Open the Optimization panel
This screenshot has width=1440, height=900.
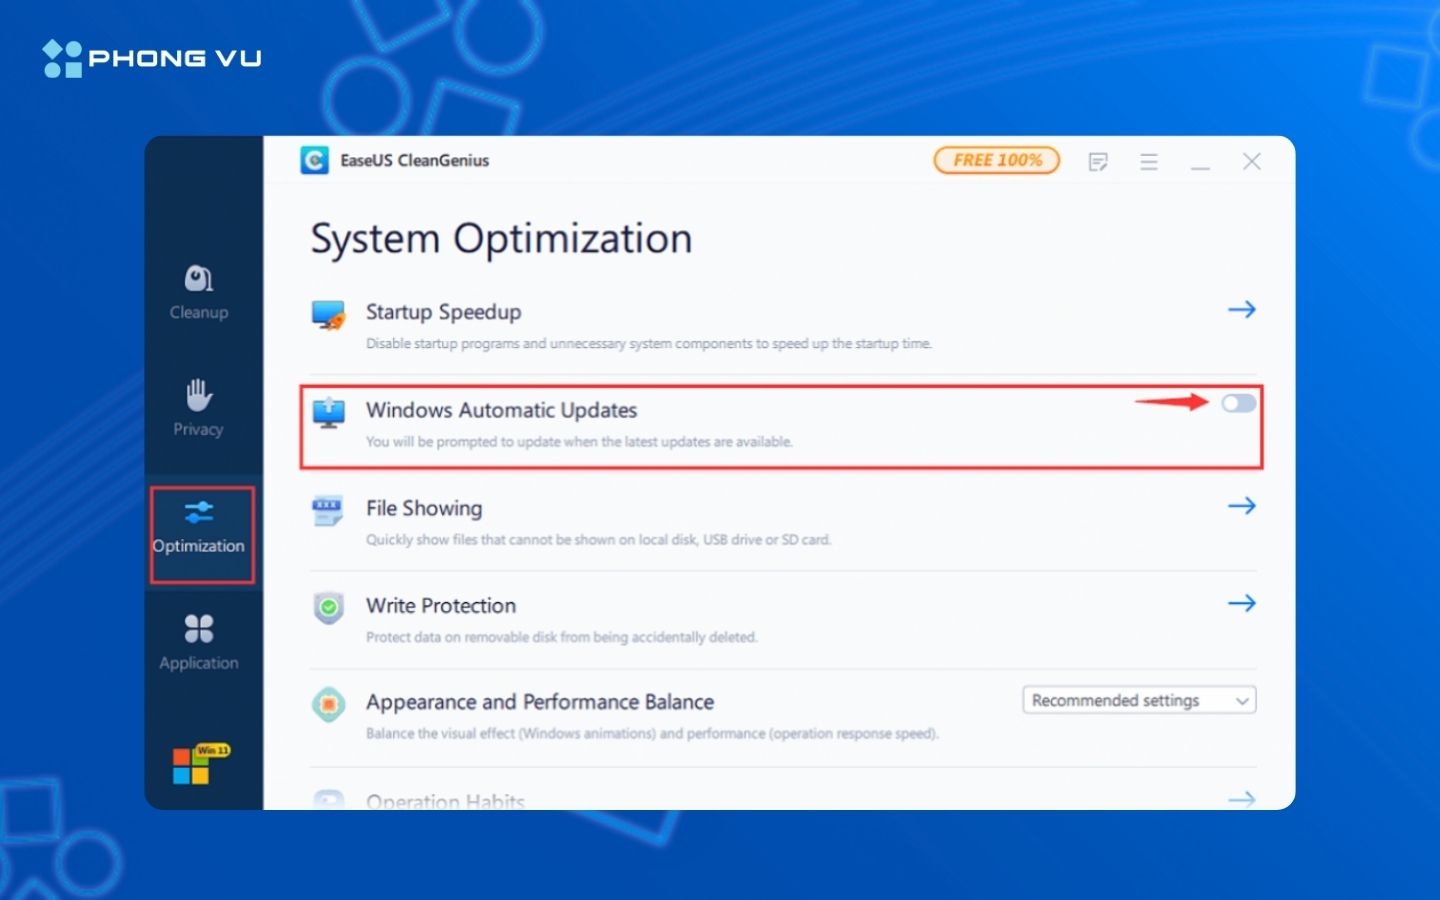pyautogui.click(x=199, y=527)
